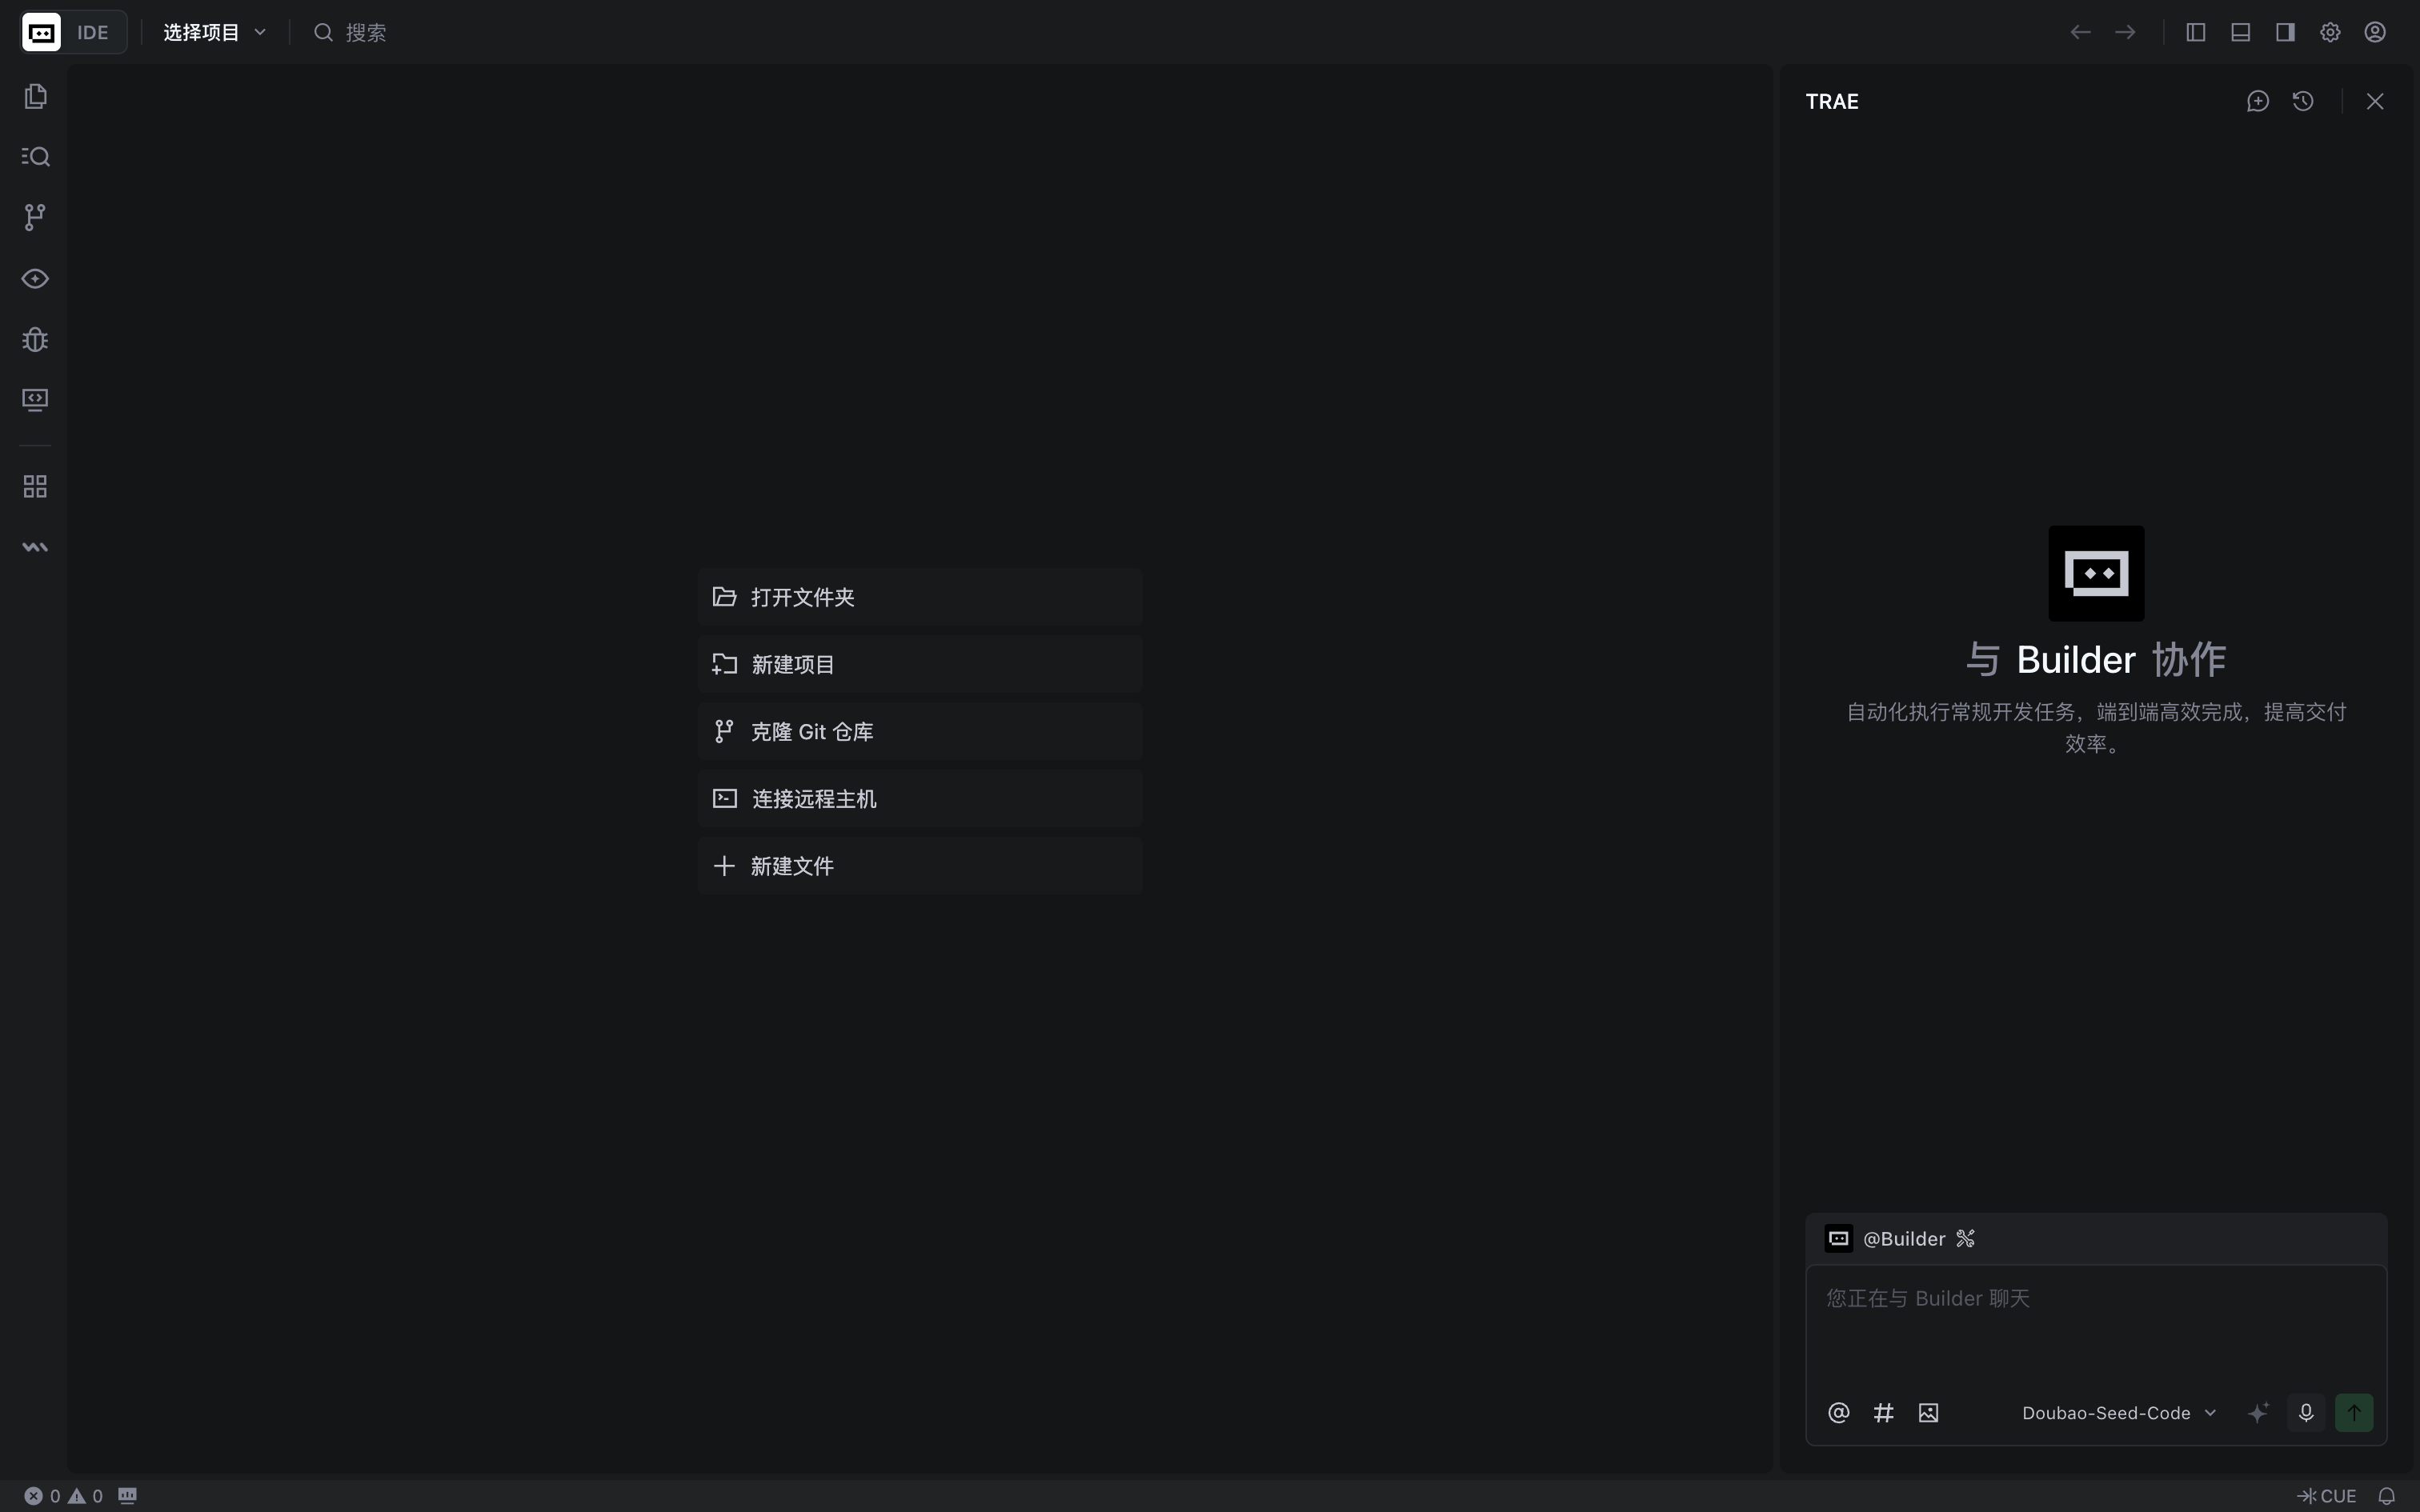
Task: Open chat history in TRAE panel
Action: pos(2303,101)
